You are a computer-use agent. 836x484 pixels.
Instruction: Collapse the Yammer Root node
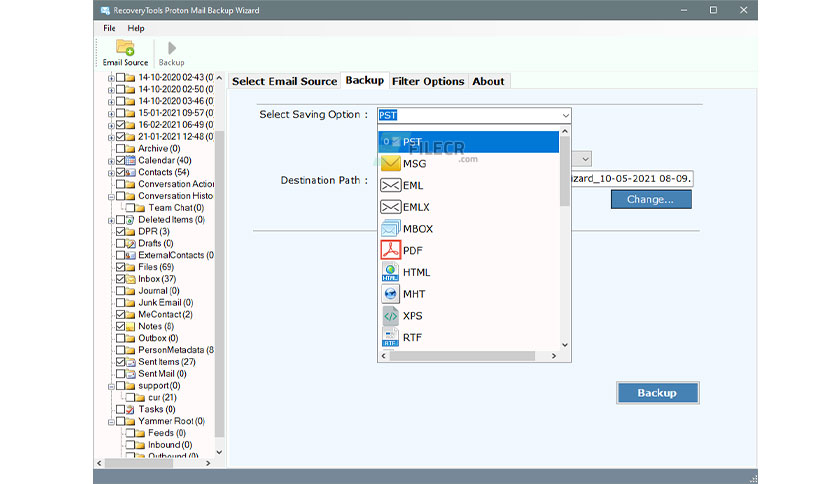[x=111, y=422]
